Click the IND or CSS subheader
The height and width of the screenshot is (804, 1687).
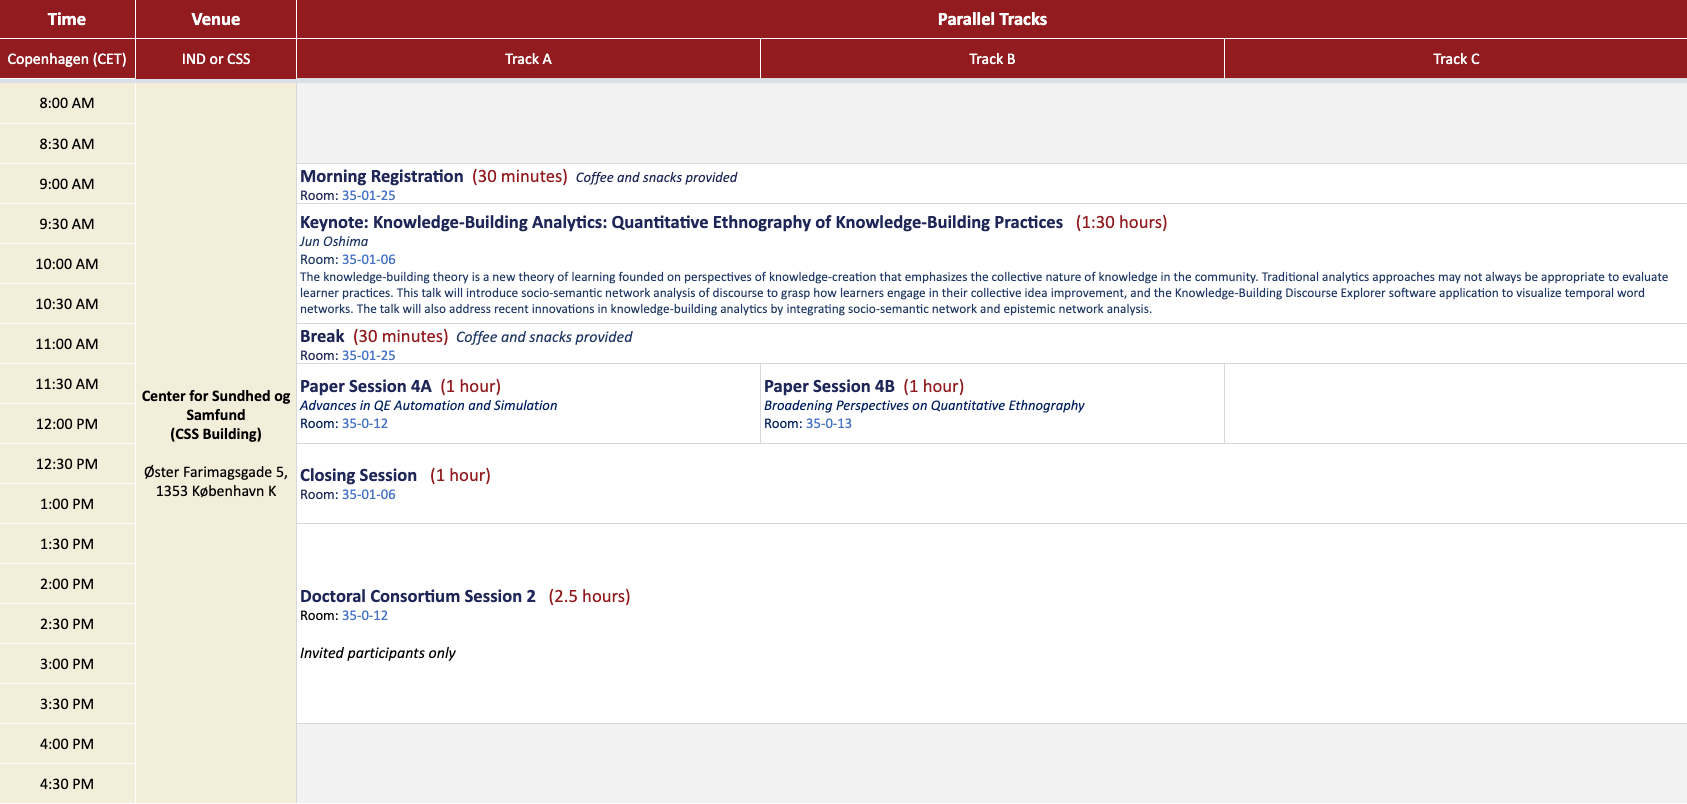pos(216,59)
